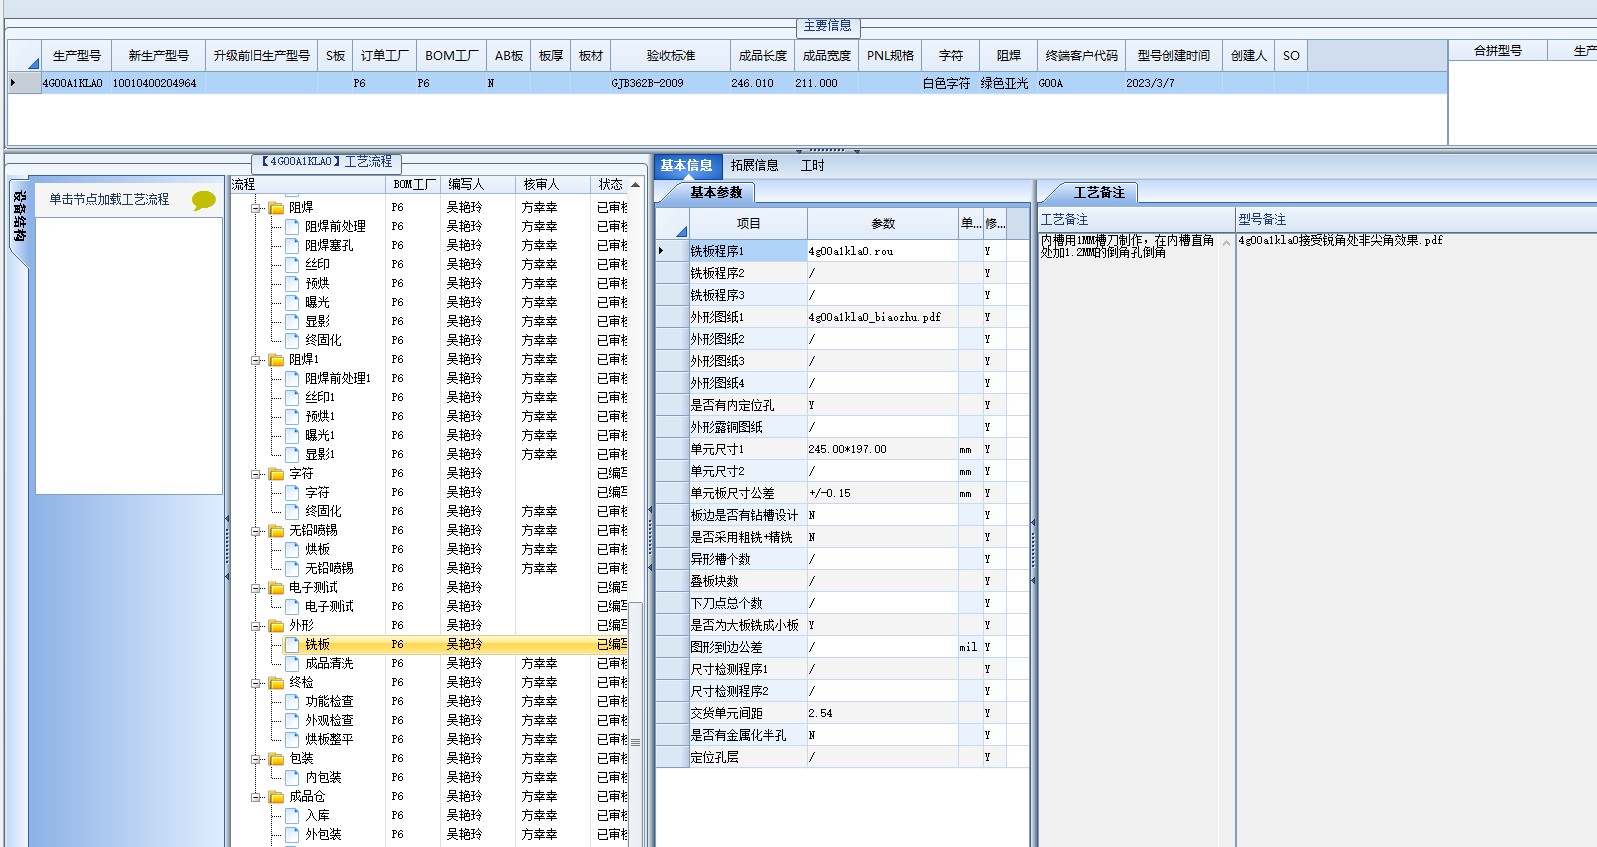Click the 型号备注 pdf filename text

(x=1340, y=241)
